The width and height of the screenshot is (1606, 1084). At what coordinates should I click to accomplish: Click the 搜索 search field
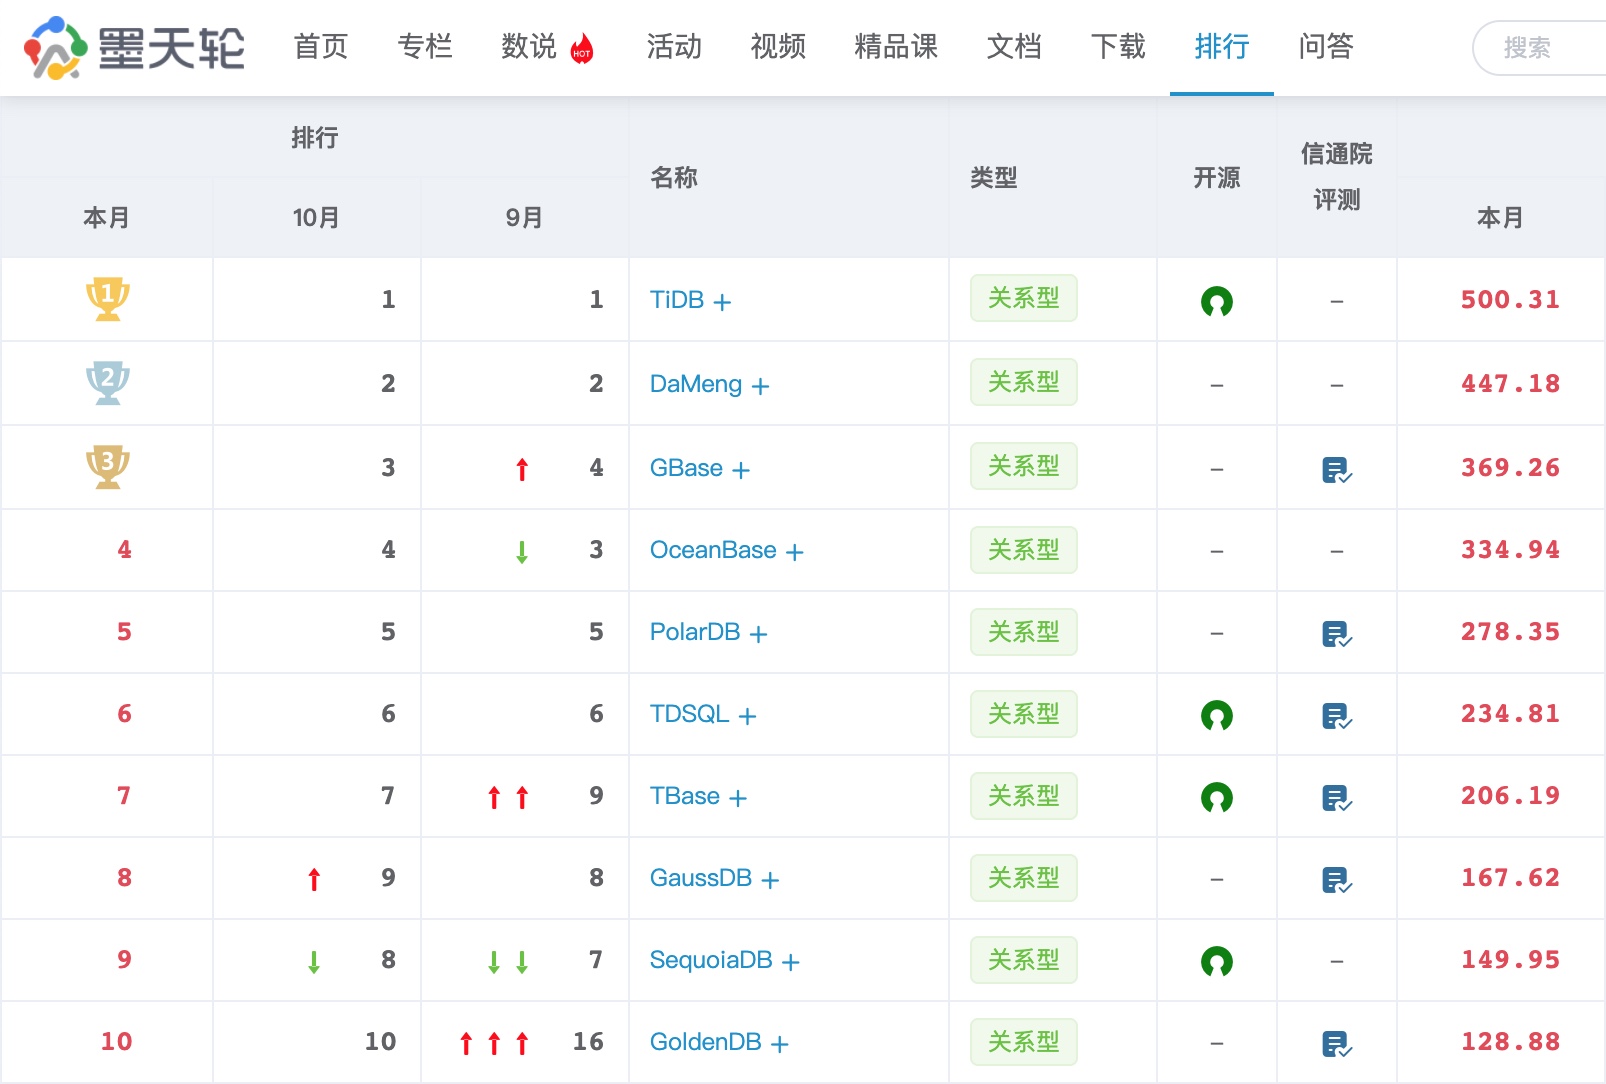point(1540,48)
